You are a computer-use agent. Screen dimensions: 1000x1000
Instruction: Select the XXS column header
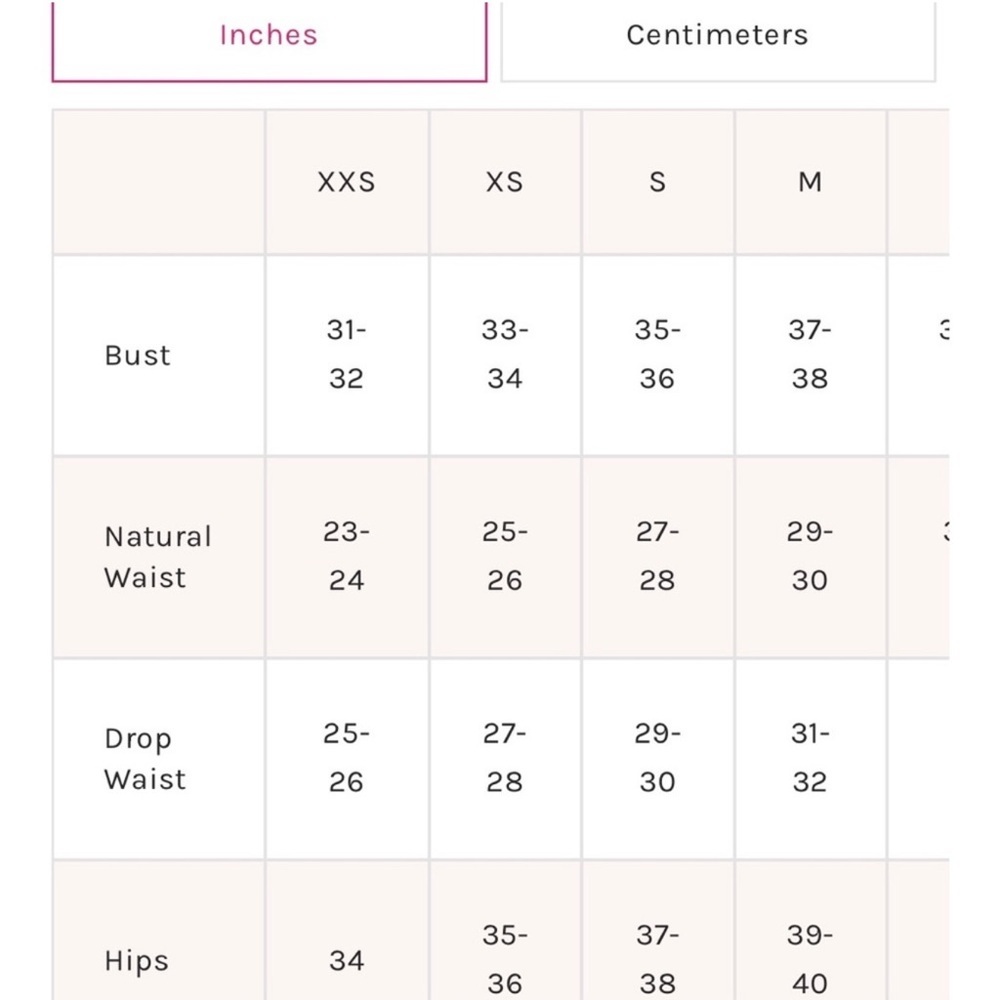[x=347, y=182]
